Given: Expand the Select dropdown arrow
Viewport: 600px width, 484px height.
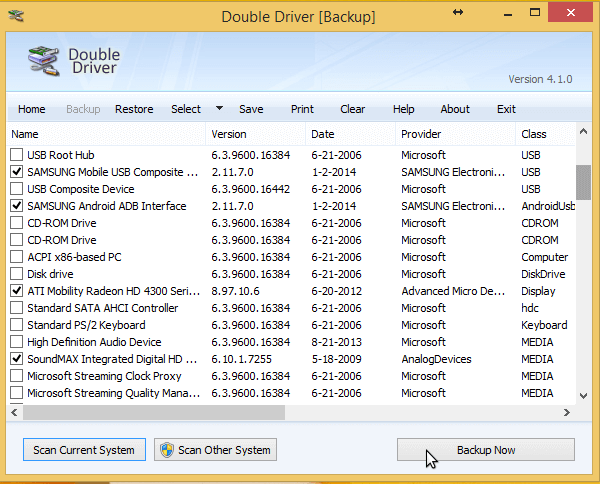Looking at the screenshot, I should [x=219, y=109].
